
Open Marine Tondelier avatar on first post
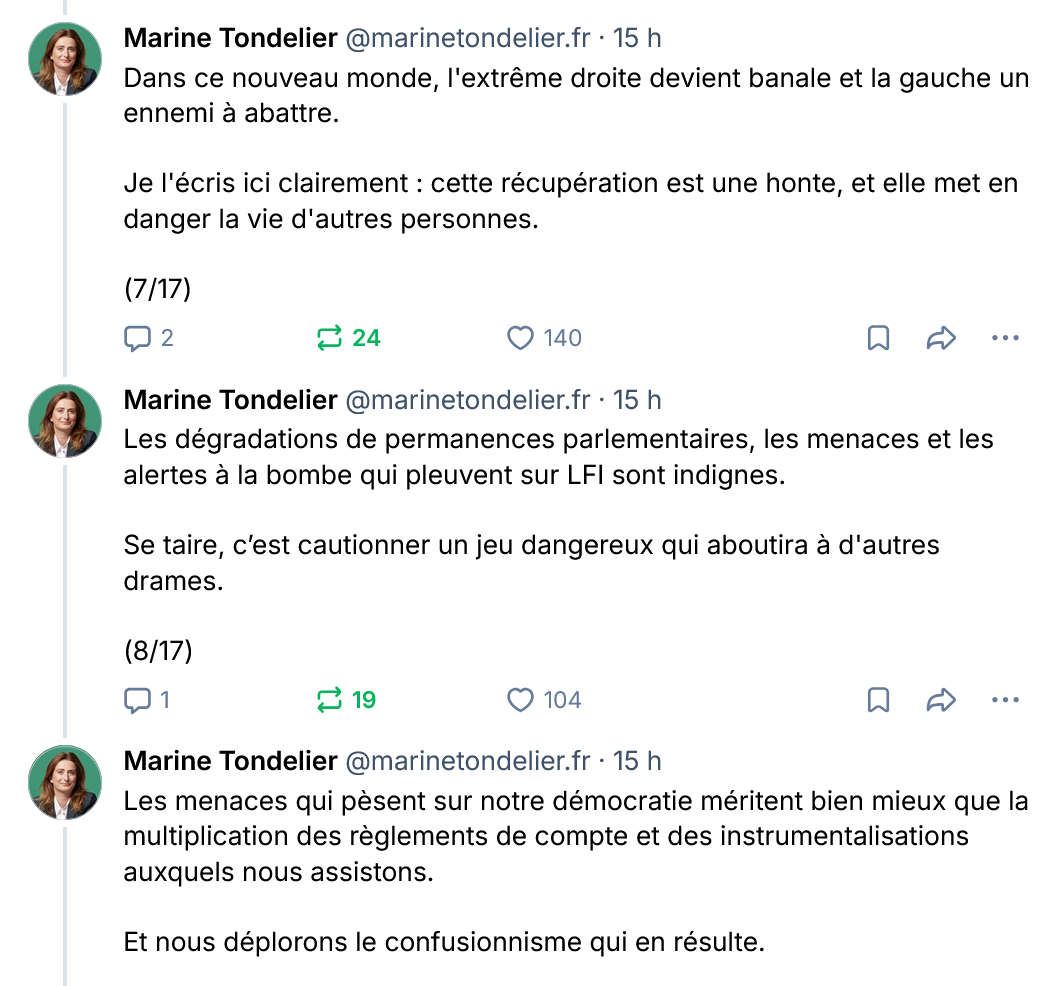pyautogui.click(x=65, y=60)
